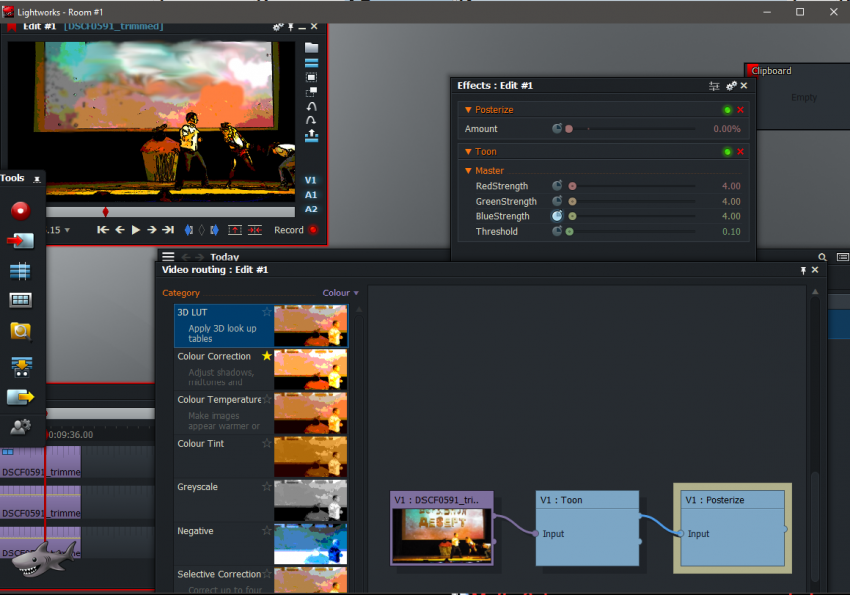Click the pop-out window icon beside viewer

tap(311, 92)
